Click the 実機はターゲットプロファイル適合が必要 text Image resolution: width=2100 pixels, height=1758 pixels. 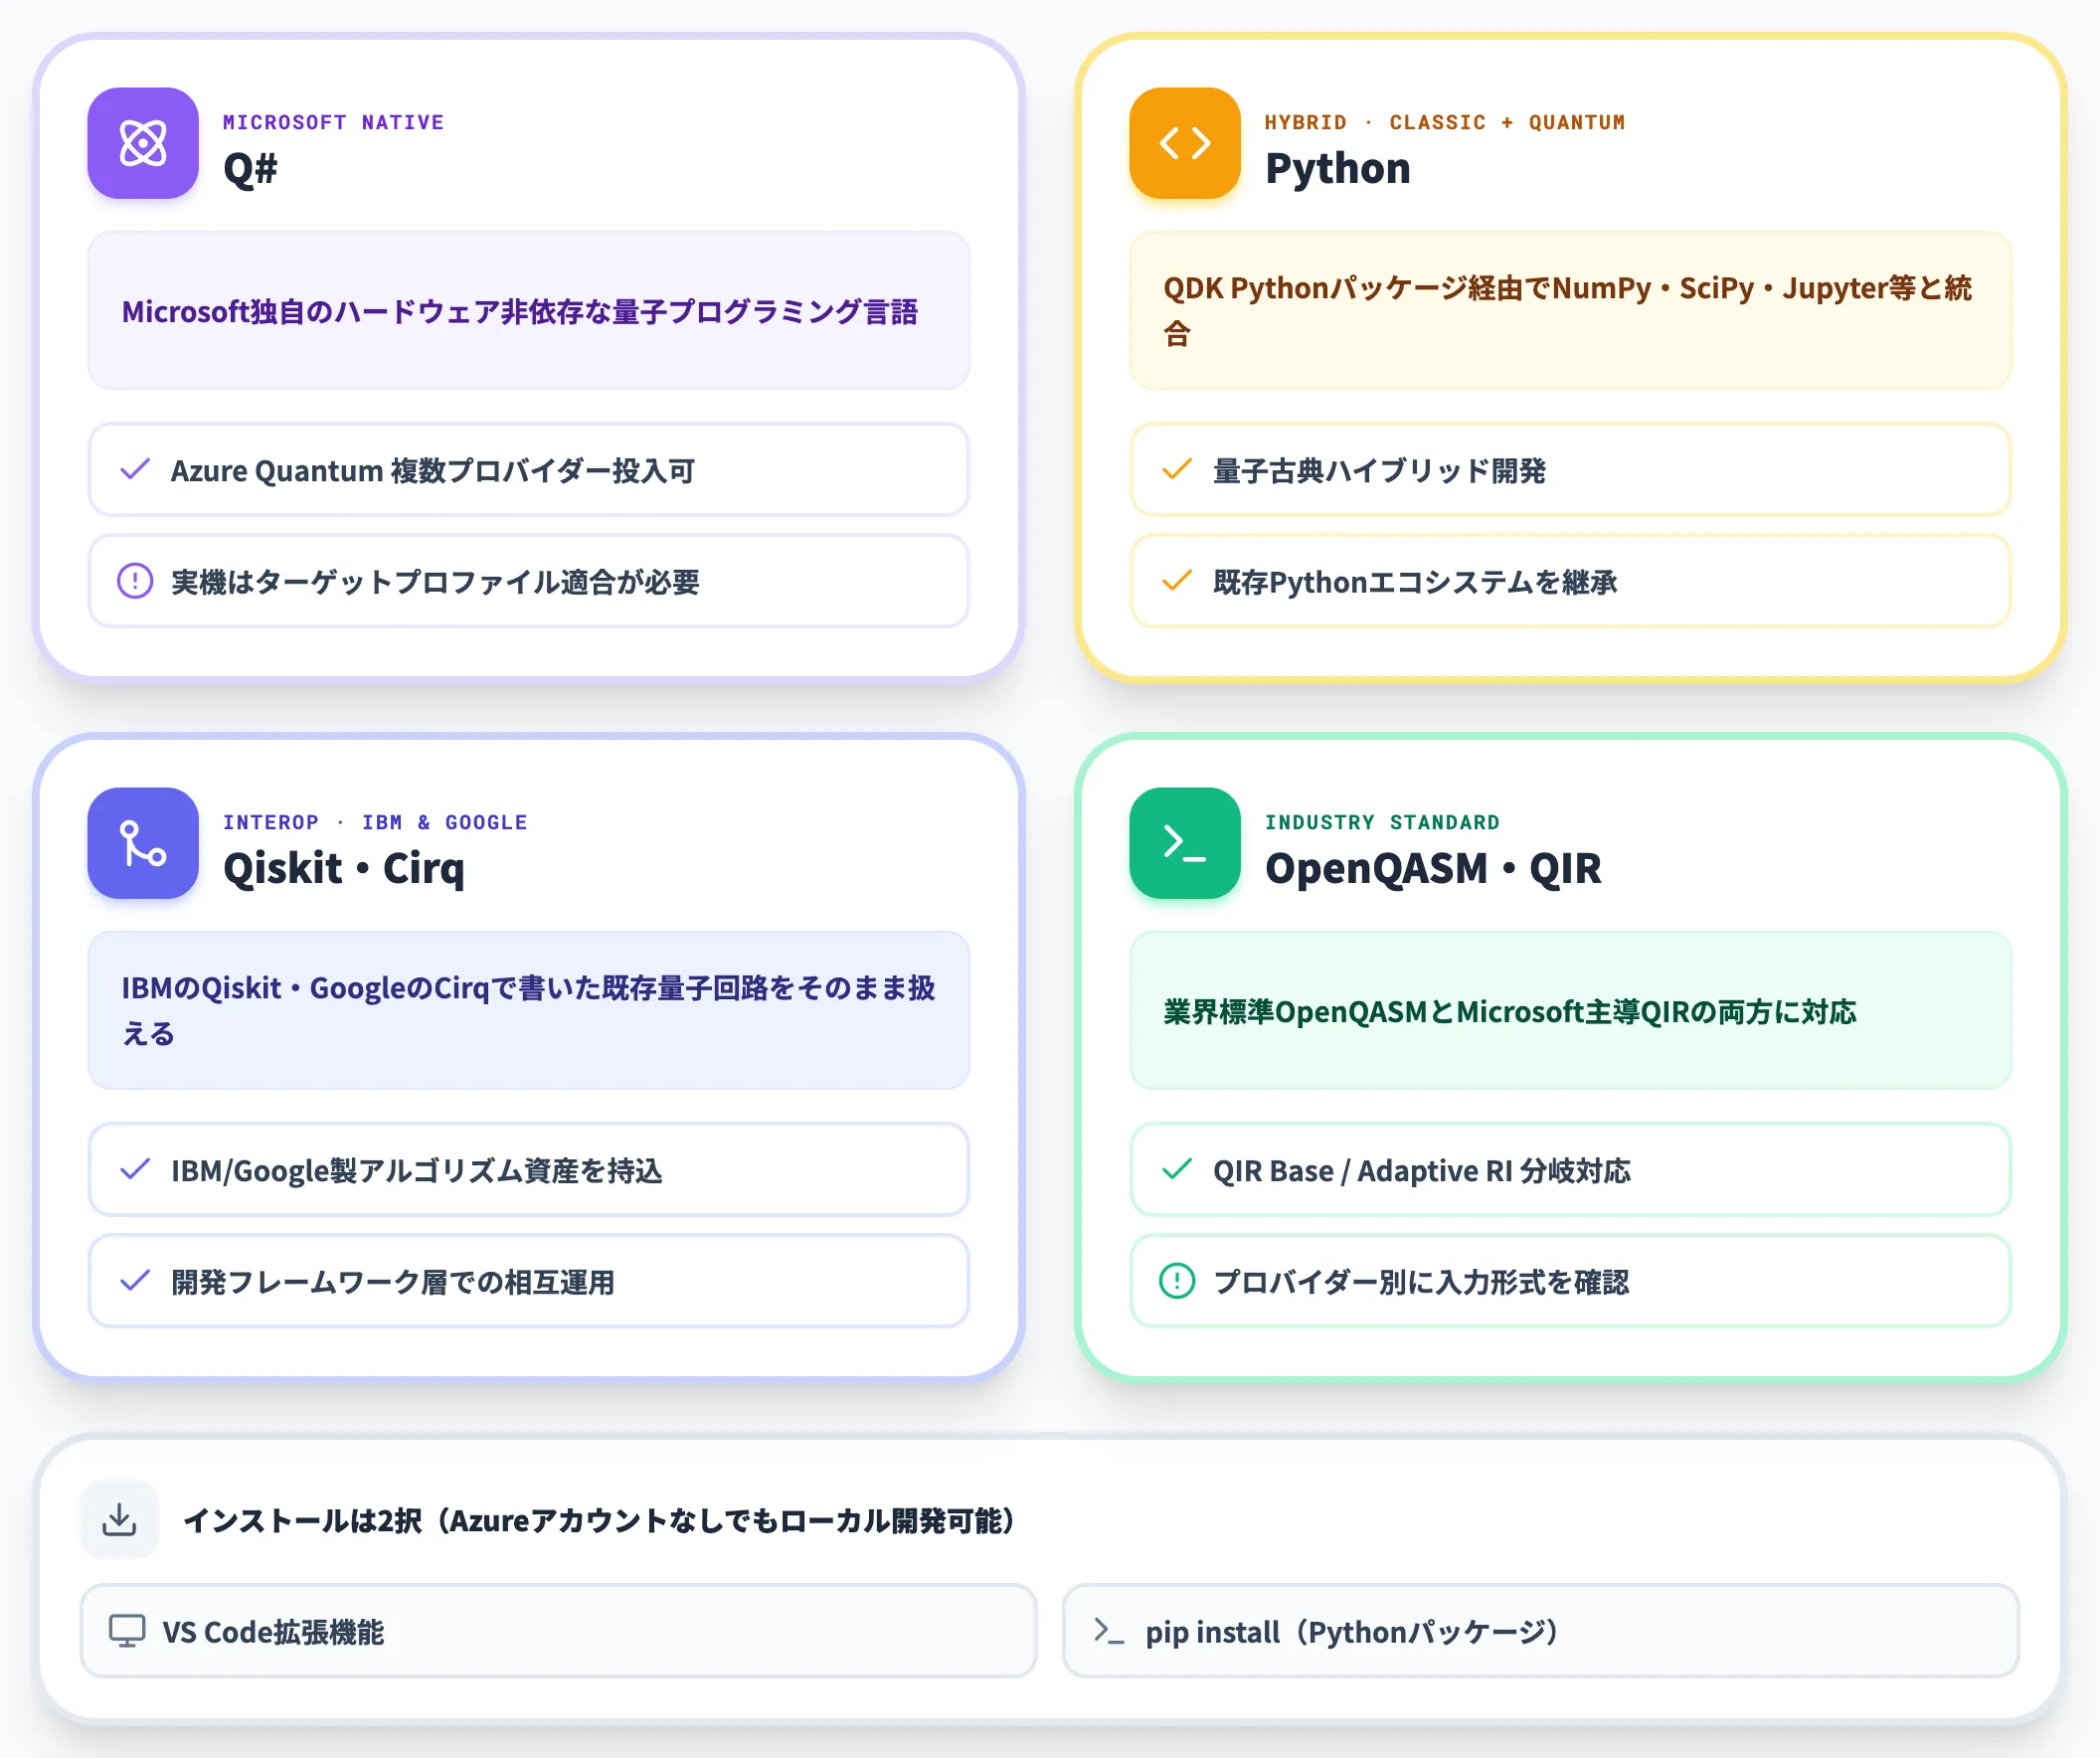(x=435, y=582)
